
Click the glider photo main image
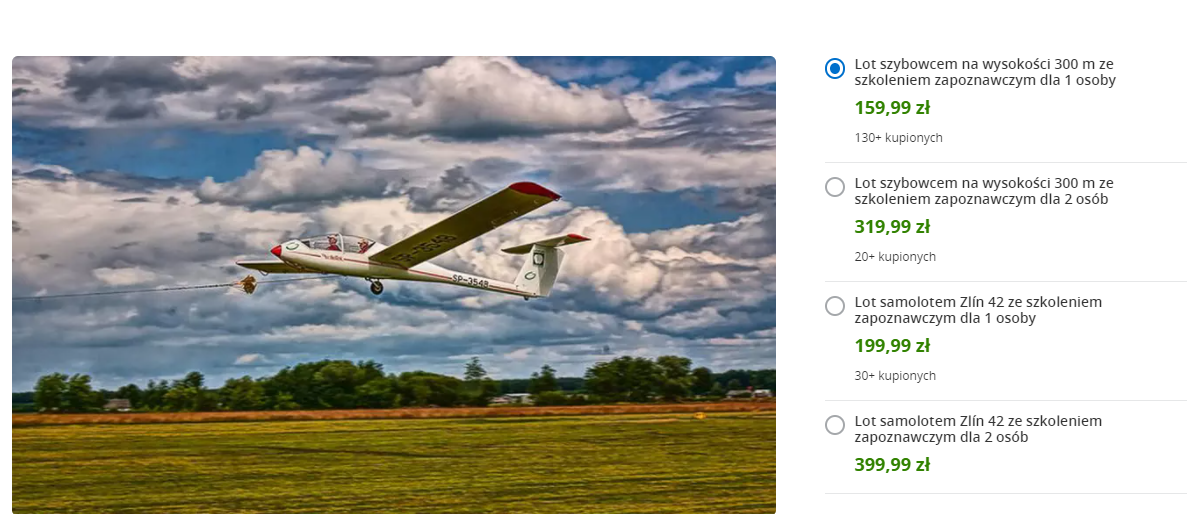point(394,286)
